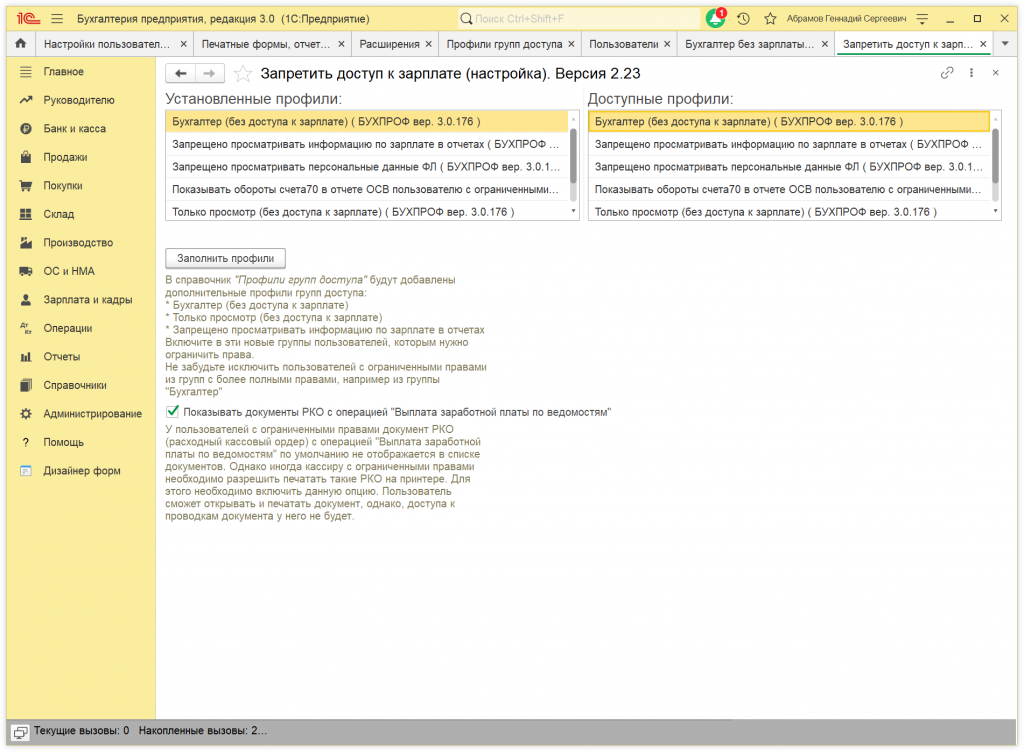Open the main hamburger menu
The height and width of the screenshot is (752, 1024).
tap(57, 18)
